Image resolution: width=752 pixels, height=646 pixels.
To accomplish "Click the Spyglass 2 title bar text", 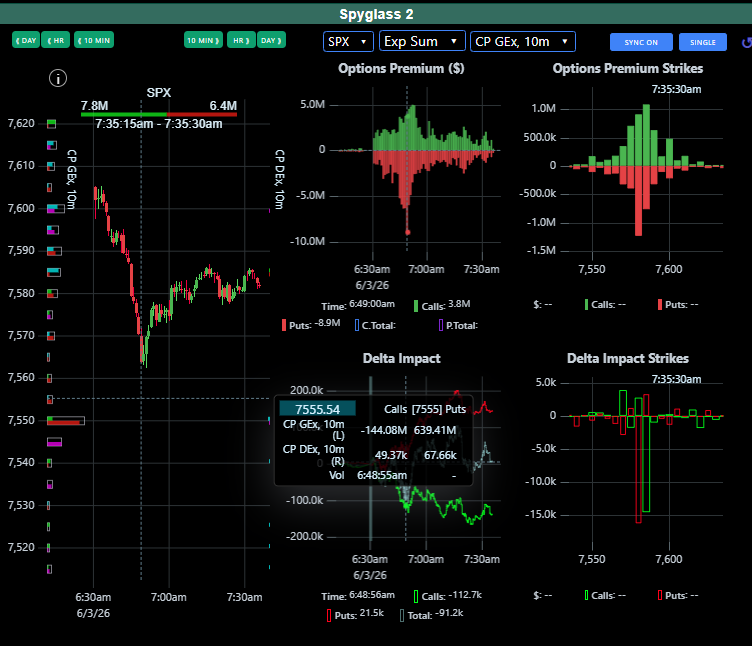I will [x=376, y=14].
